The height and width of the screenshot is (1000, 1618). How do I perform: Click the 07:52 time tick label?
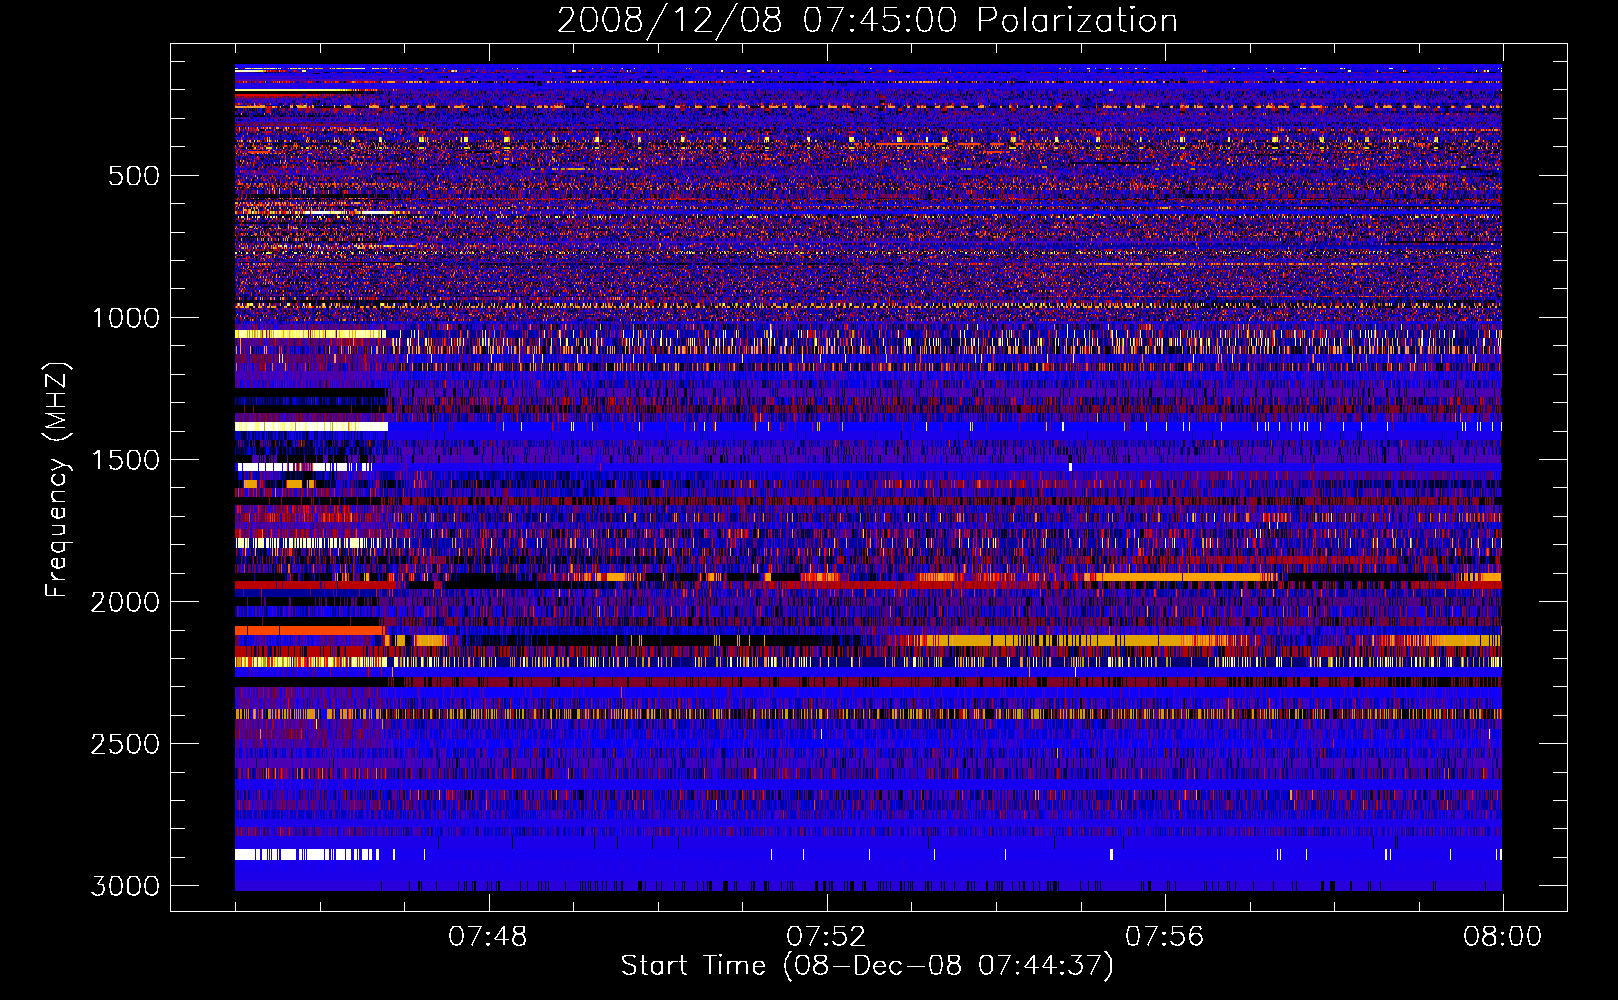pos(826,937)
